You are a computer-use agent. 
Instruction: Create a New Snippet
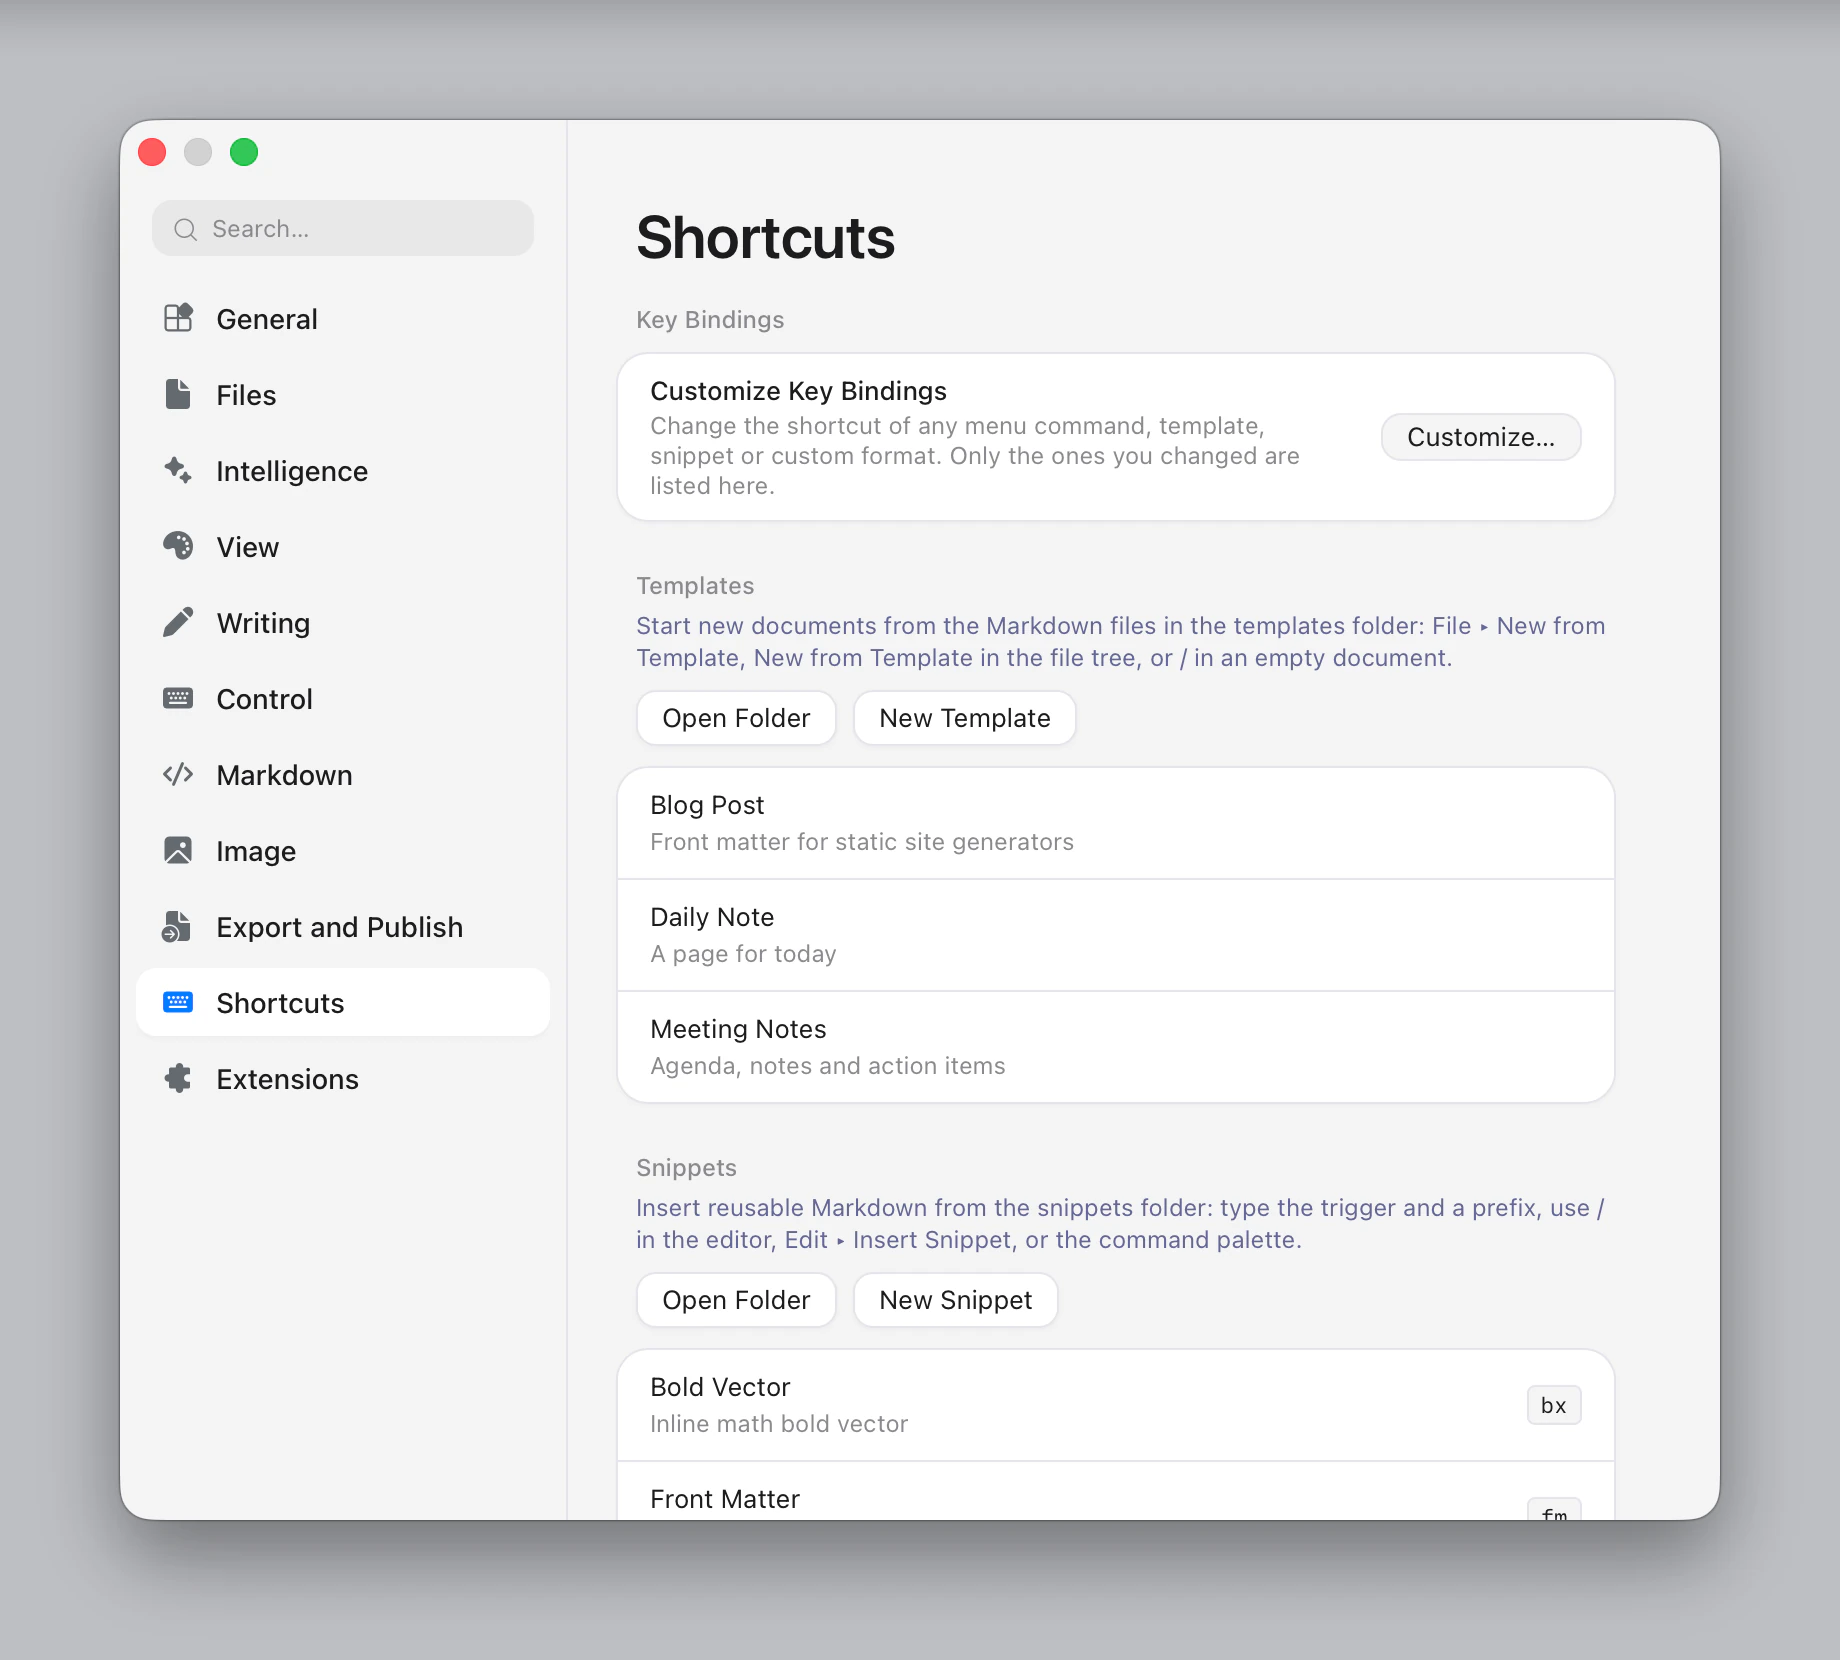click(x=956, y=1300)
